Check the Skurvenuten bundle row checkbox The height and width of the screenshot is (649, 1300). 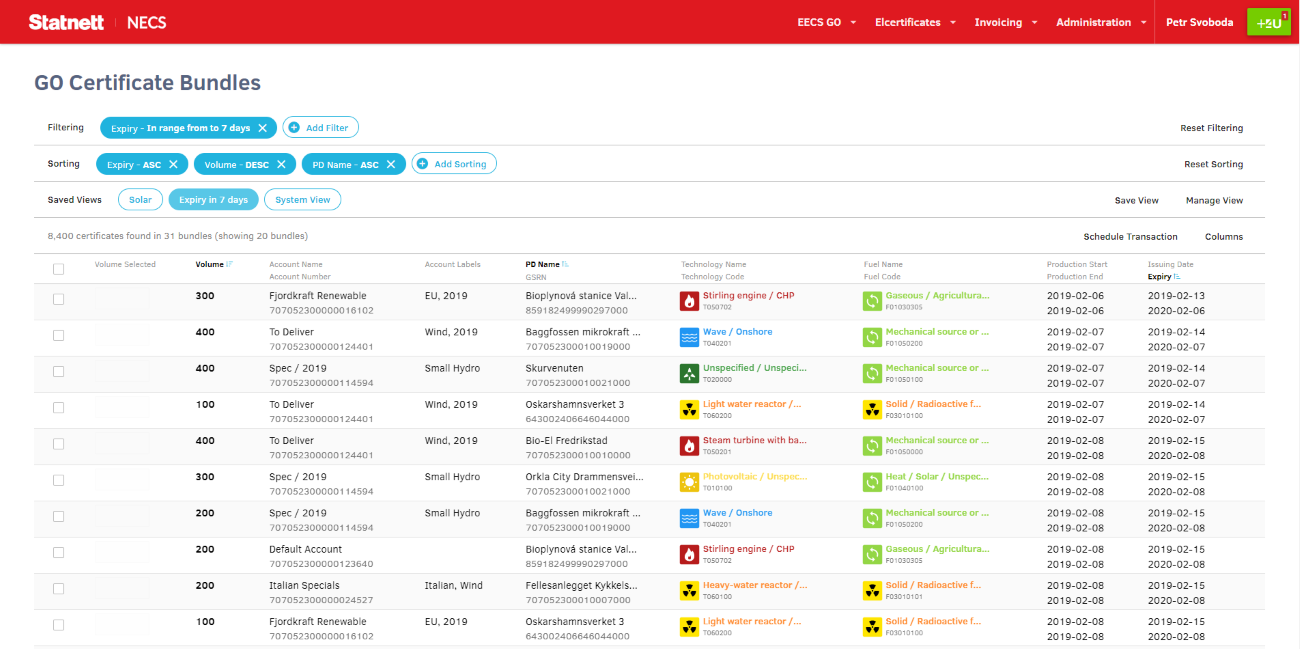tap(58, 372)
